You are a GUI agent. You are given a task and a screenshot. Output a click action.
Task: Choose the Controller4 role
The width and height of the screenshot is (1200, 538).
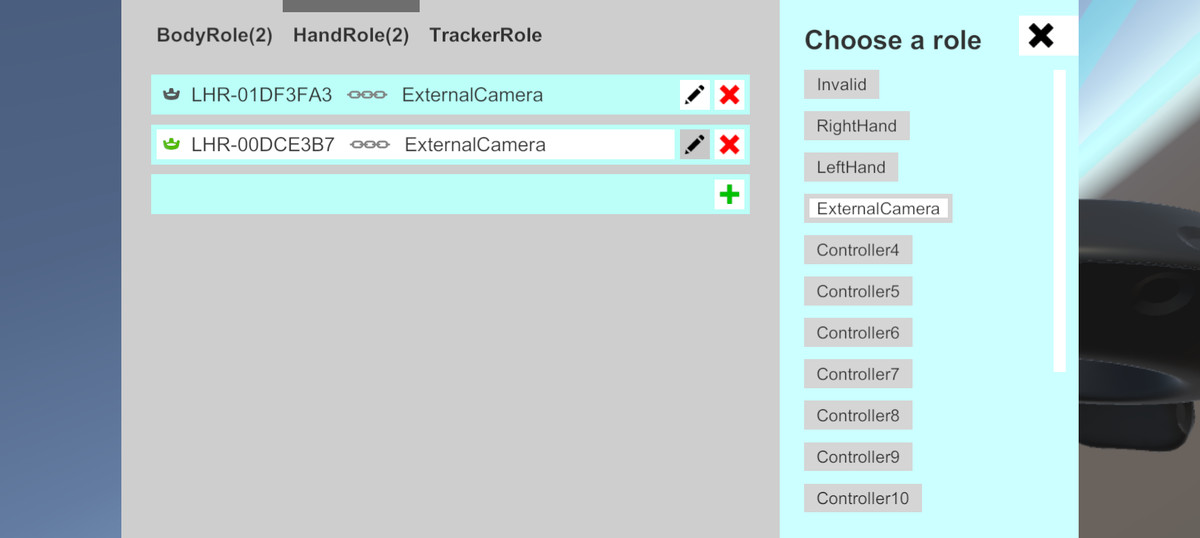(x=858, y=250)
